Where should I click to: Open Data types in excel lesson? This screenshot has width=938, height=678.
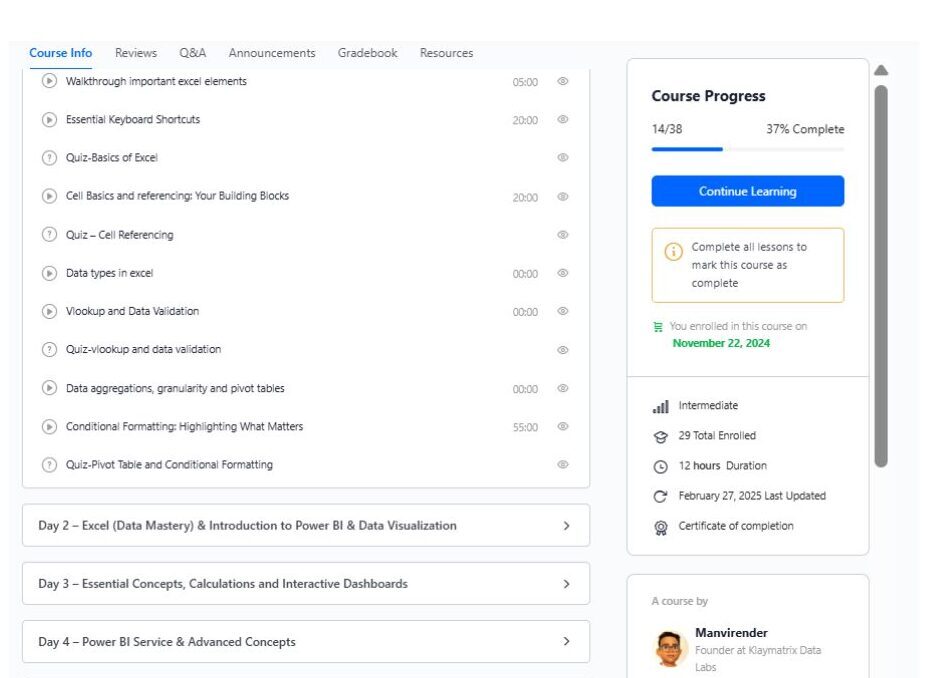click(109, 273)
